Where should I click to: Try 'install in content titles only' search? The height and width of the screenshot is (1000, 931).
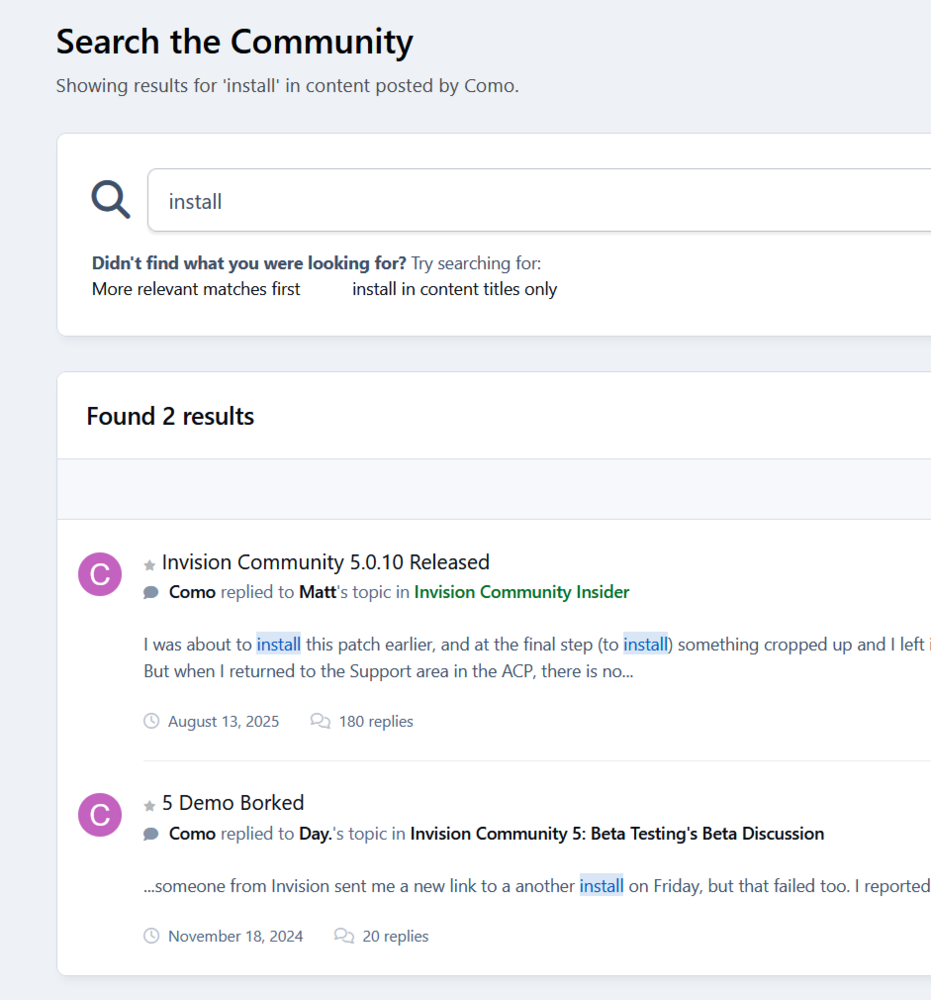455,289
